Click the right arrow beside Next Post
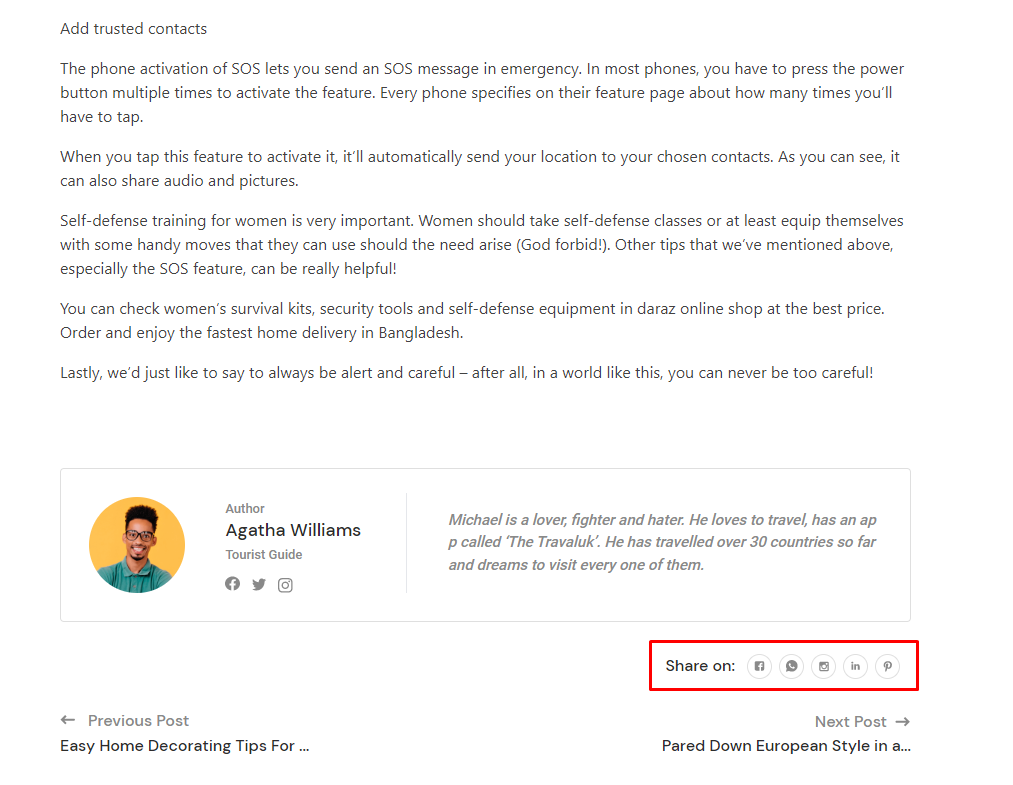The height and width of the screenshot is (785, 1013). click(x=903, y=721)
